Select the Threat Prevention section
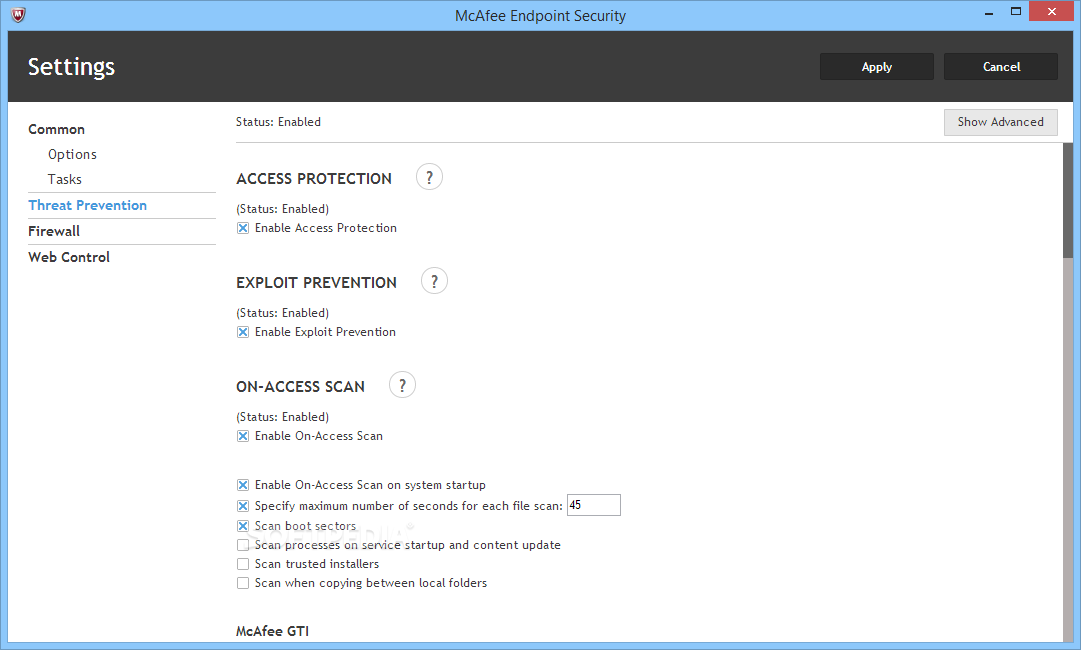Screen dimensions: 1081x650 [x=88, y=205]
